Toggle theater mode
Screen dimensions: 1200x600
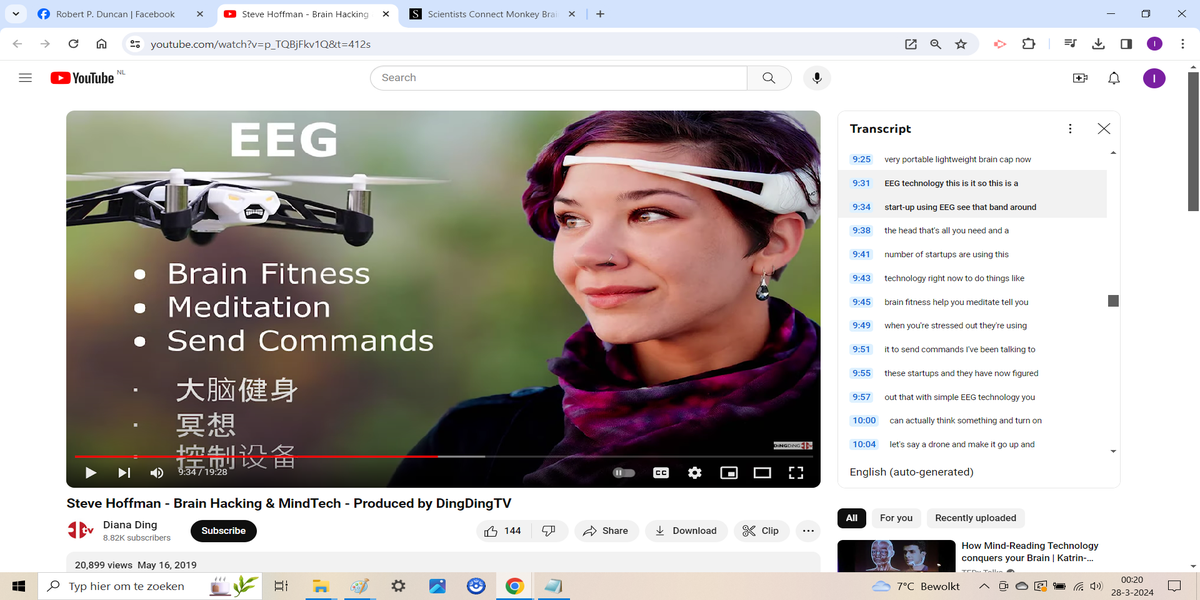[x=762, y=472]
